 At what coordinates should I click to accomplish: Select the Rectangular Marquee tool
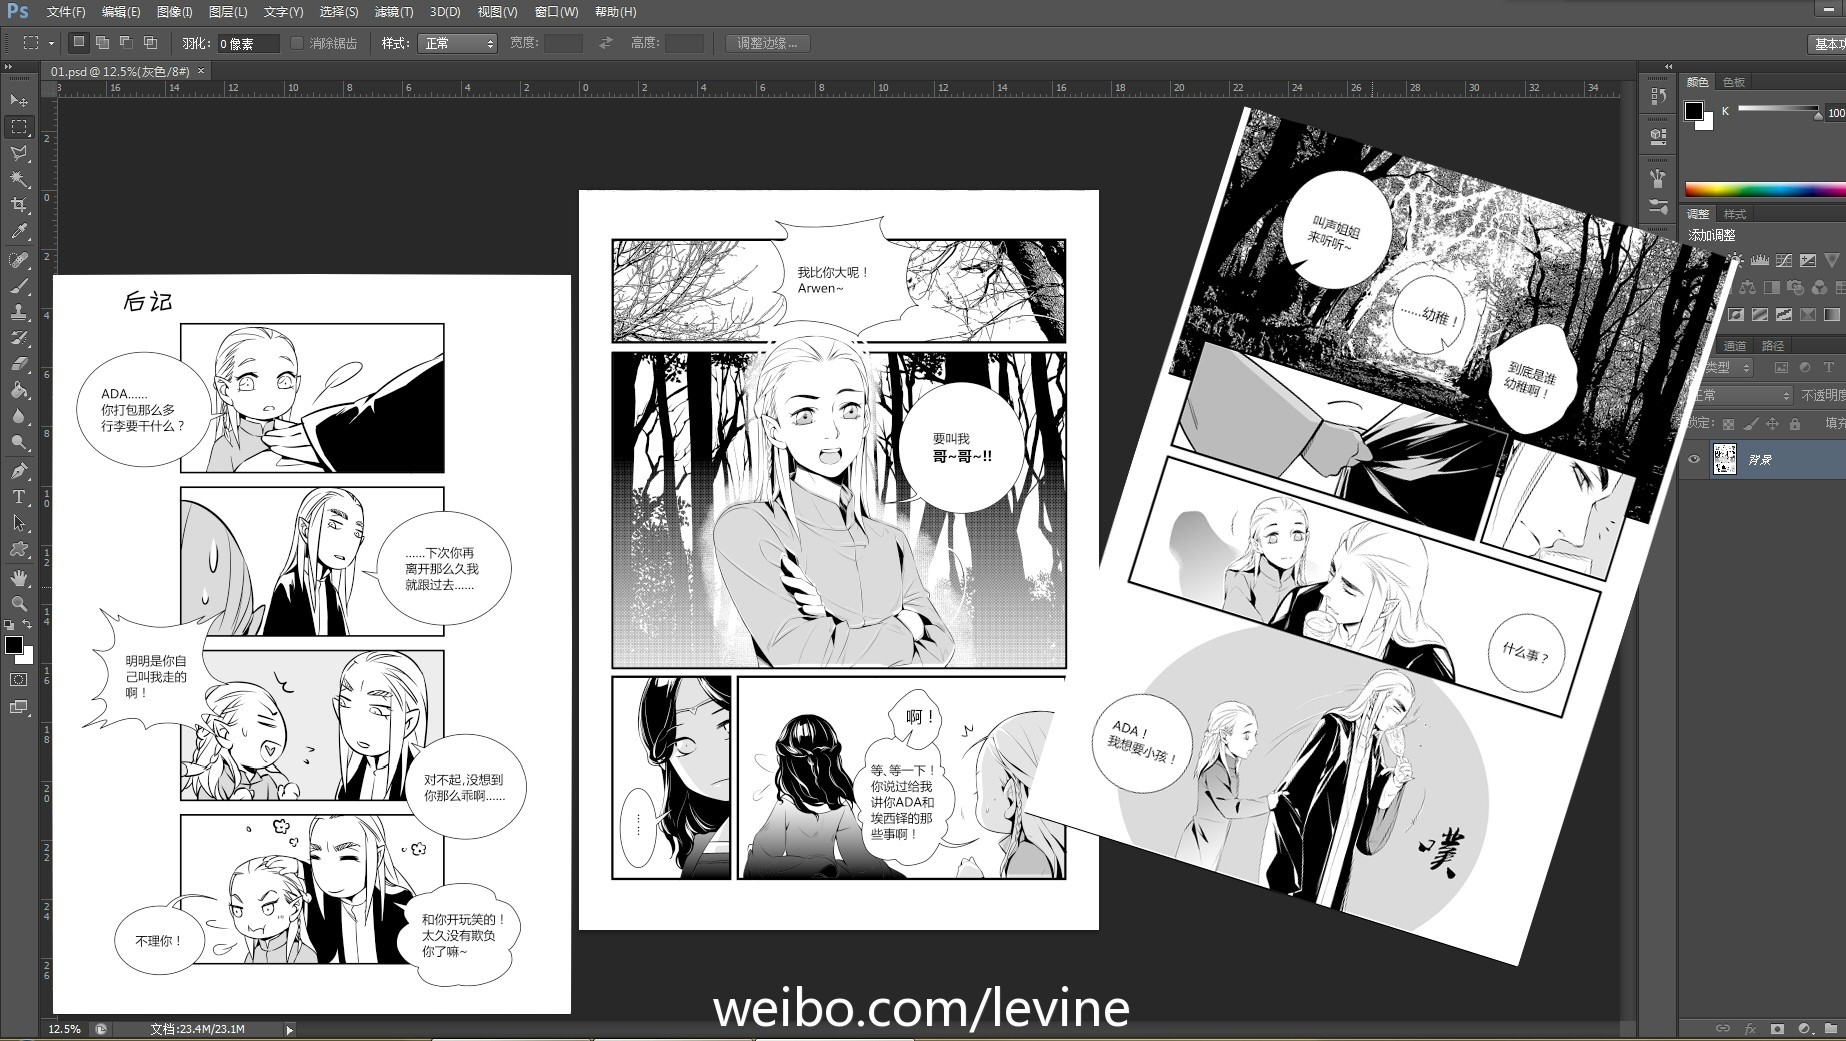(x=19, y=127)
